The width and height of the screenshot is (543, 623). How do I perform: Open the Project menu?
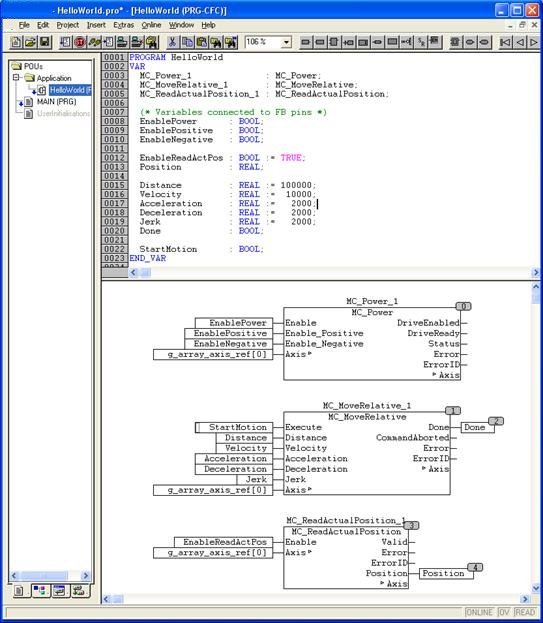click(x=68, y=25)
